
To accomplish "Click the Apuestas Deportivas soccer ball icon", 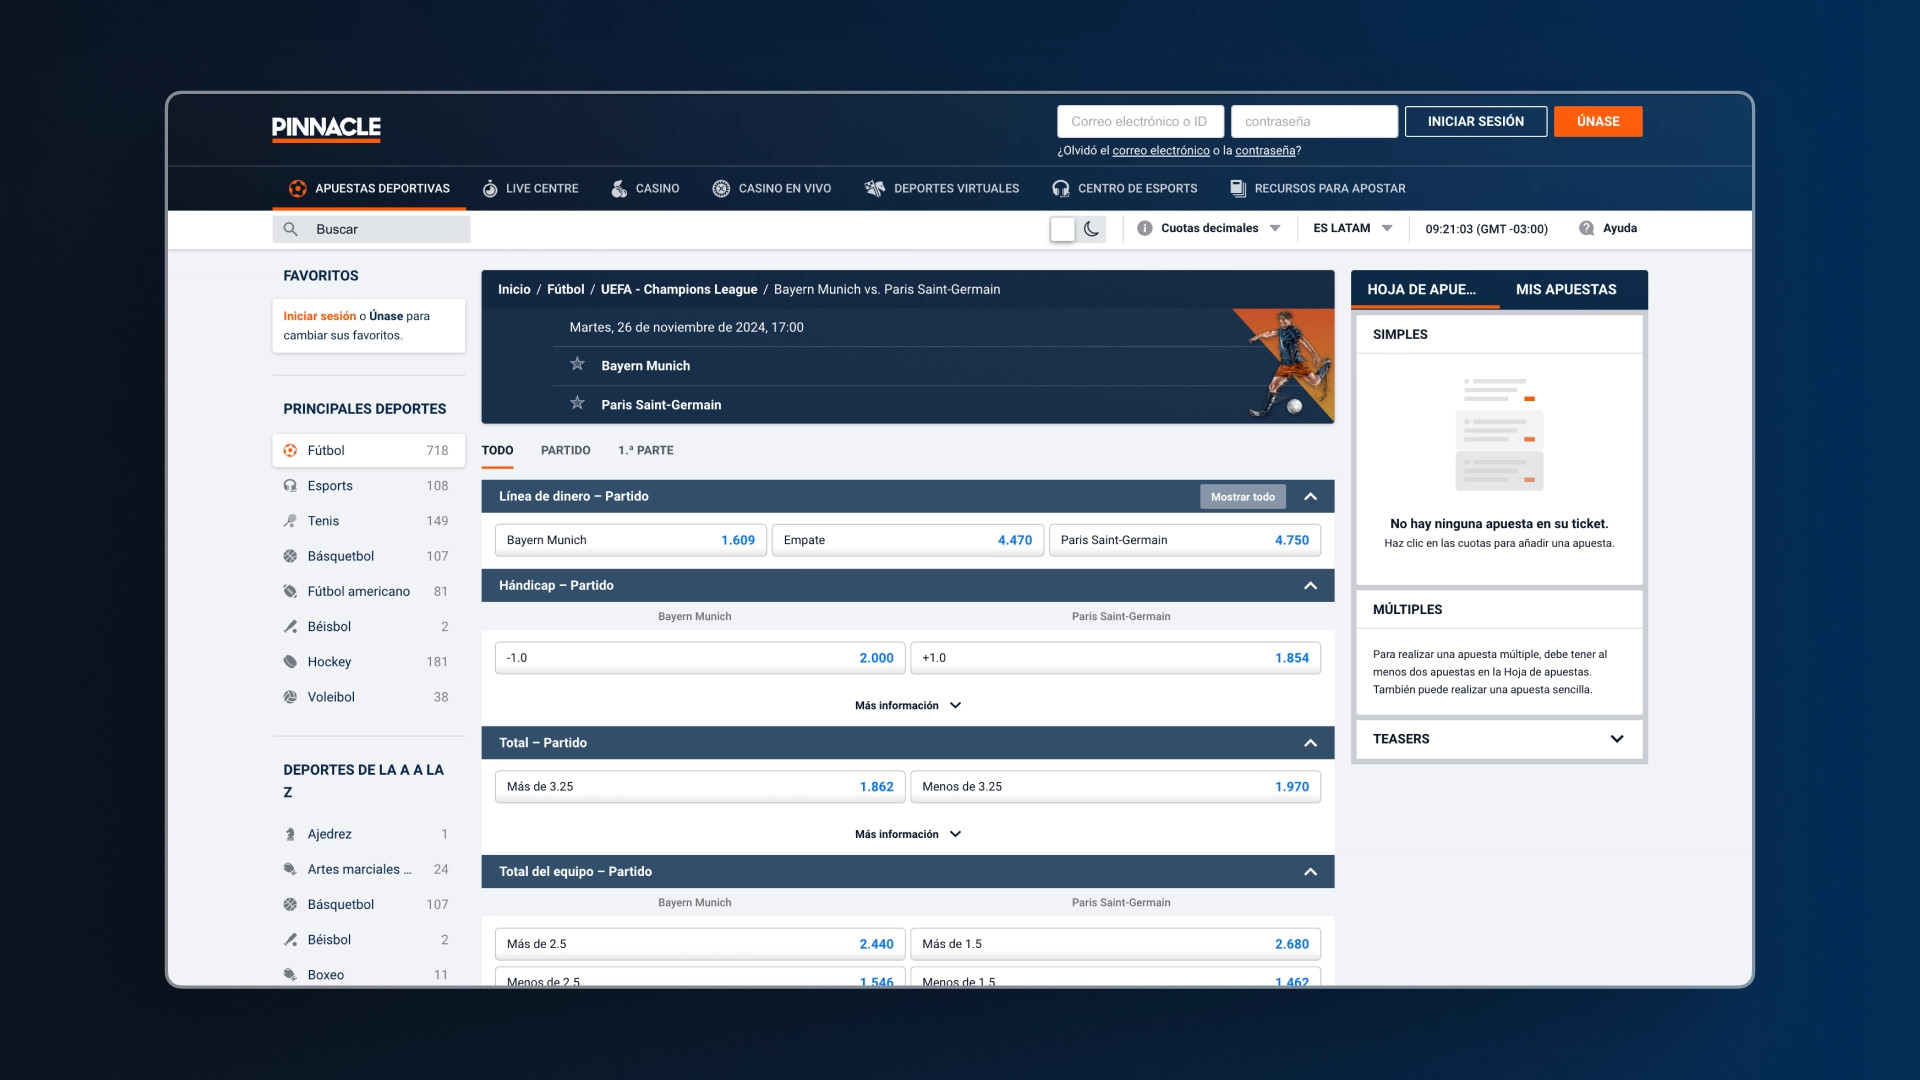I will (x=297, y=188).
